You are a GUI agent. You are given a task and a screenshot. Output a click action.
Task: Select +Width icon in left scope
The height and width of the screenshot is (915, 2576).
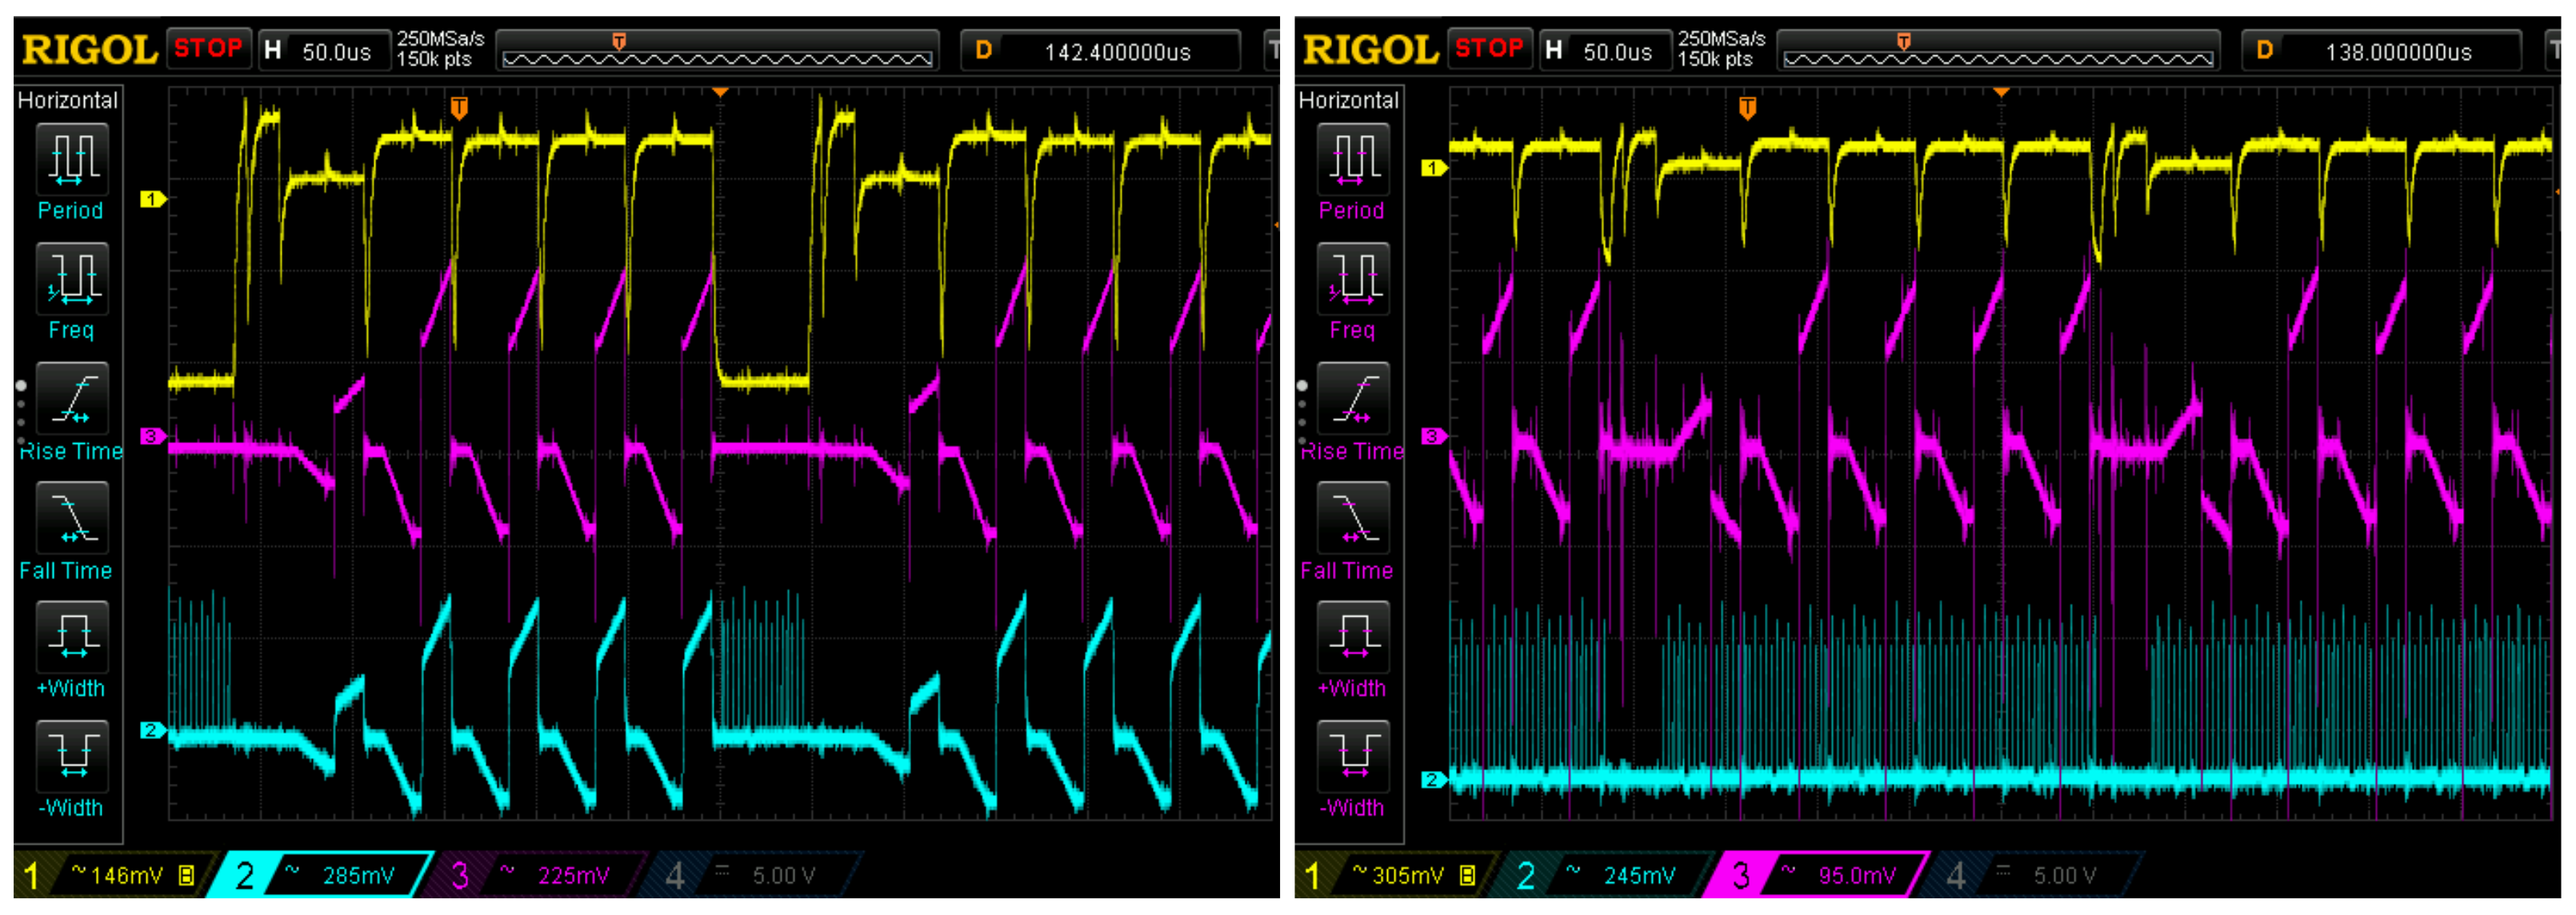click(71, 637)
